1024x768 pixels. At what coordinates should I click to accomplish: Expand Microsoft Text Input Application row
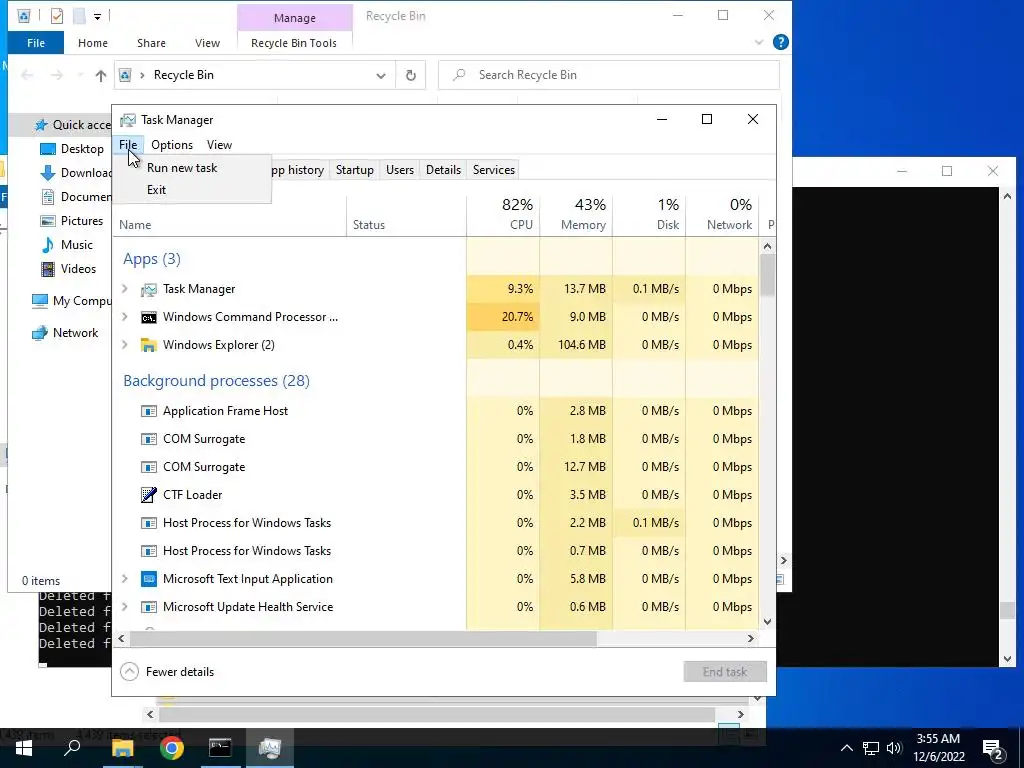click(x=125, y=579)
